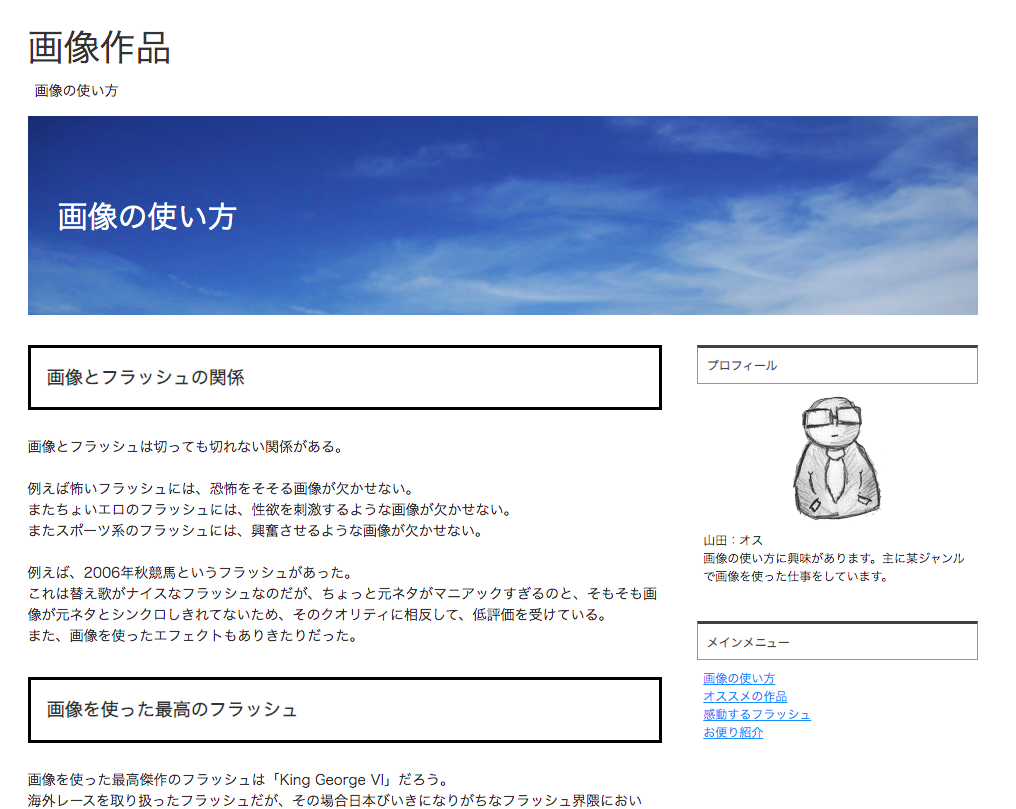Click the 山田：オス profile name text

tap(733, 540)
